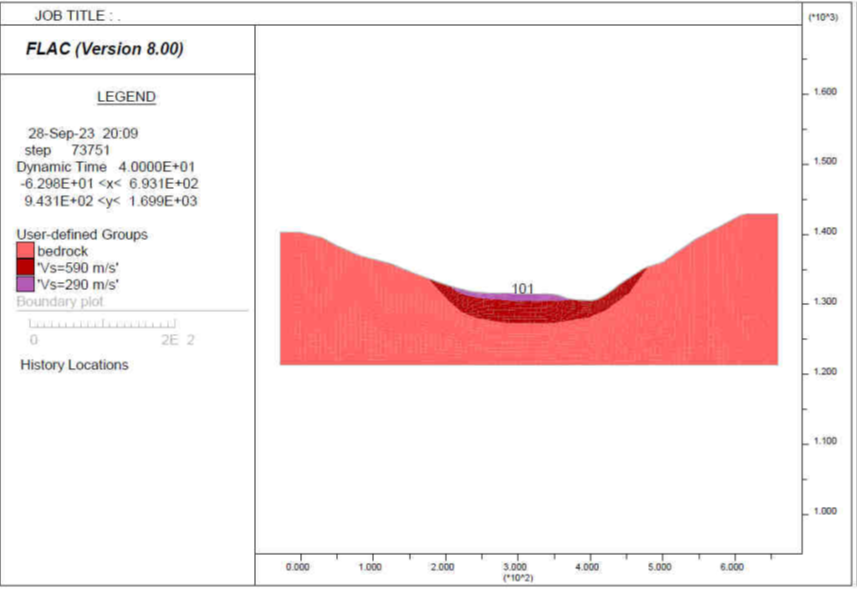Click the User-defined Groups heading
Image resolution: width=857 pixels, height=589 pixels.
tap(82, 234)
